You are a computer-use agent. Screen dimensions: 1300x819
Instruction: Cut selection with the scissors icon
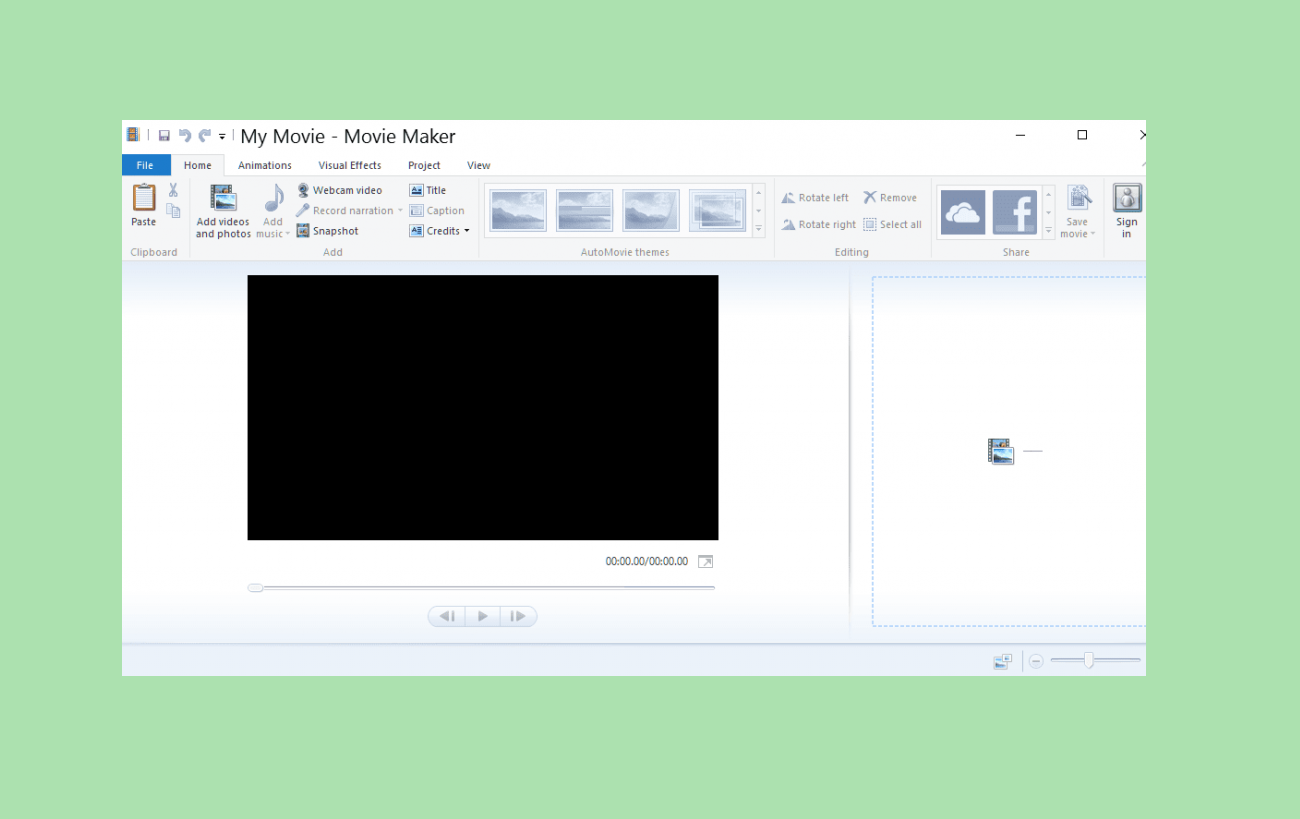click(173, 190)
